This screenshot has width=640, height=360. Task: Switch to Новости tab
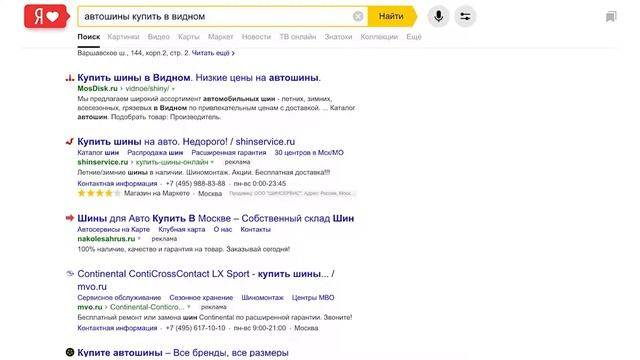pyautogui.click(x=256, y=37)
